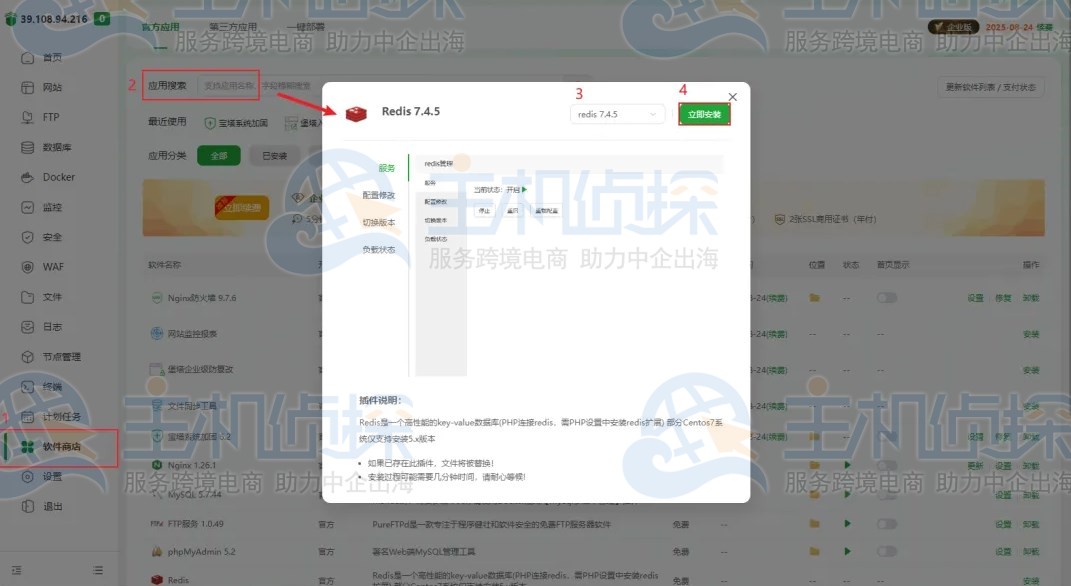Click the green running-status triangle for Nginx
This screenshot has height=586, width=1071.
(x=847, y=464)
